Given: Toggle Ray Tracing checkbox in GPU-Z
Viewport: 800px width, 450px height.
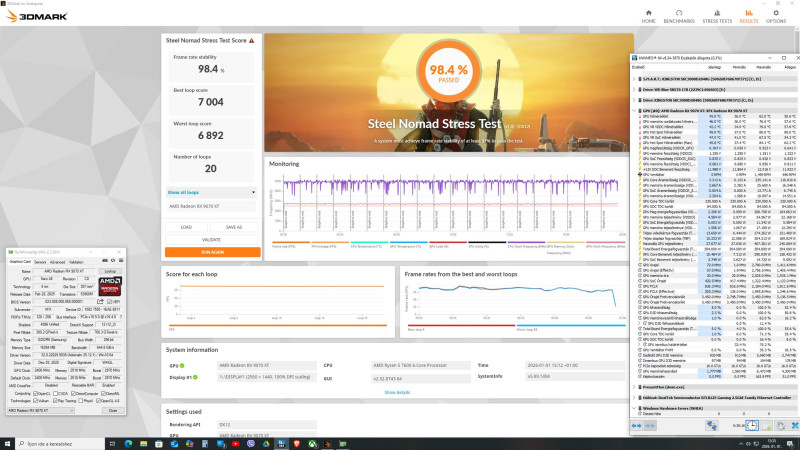Looking at the screenshot, I should (x=55, y=401).
